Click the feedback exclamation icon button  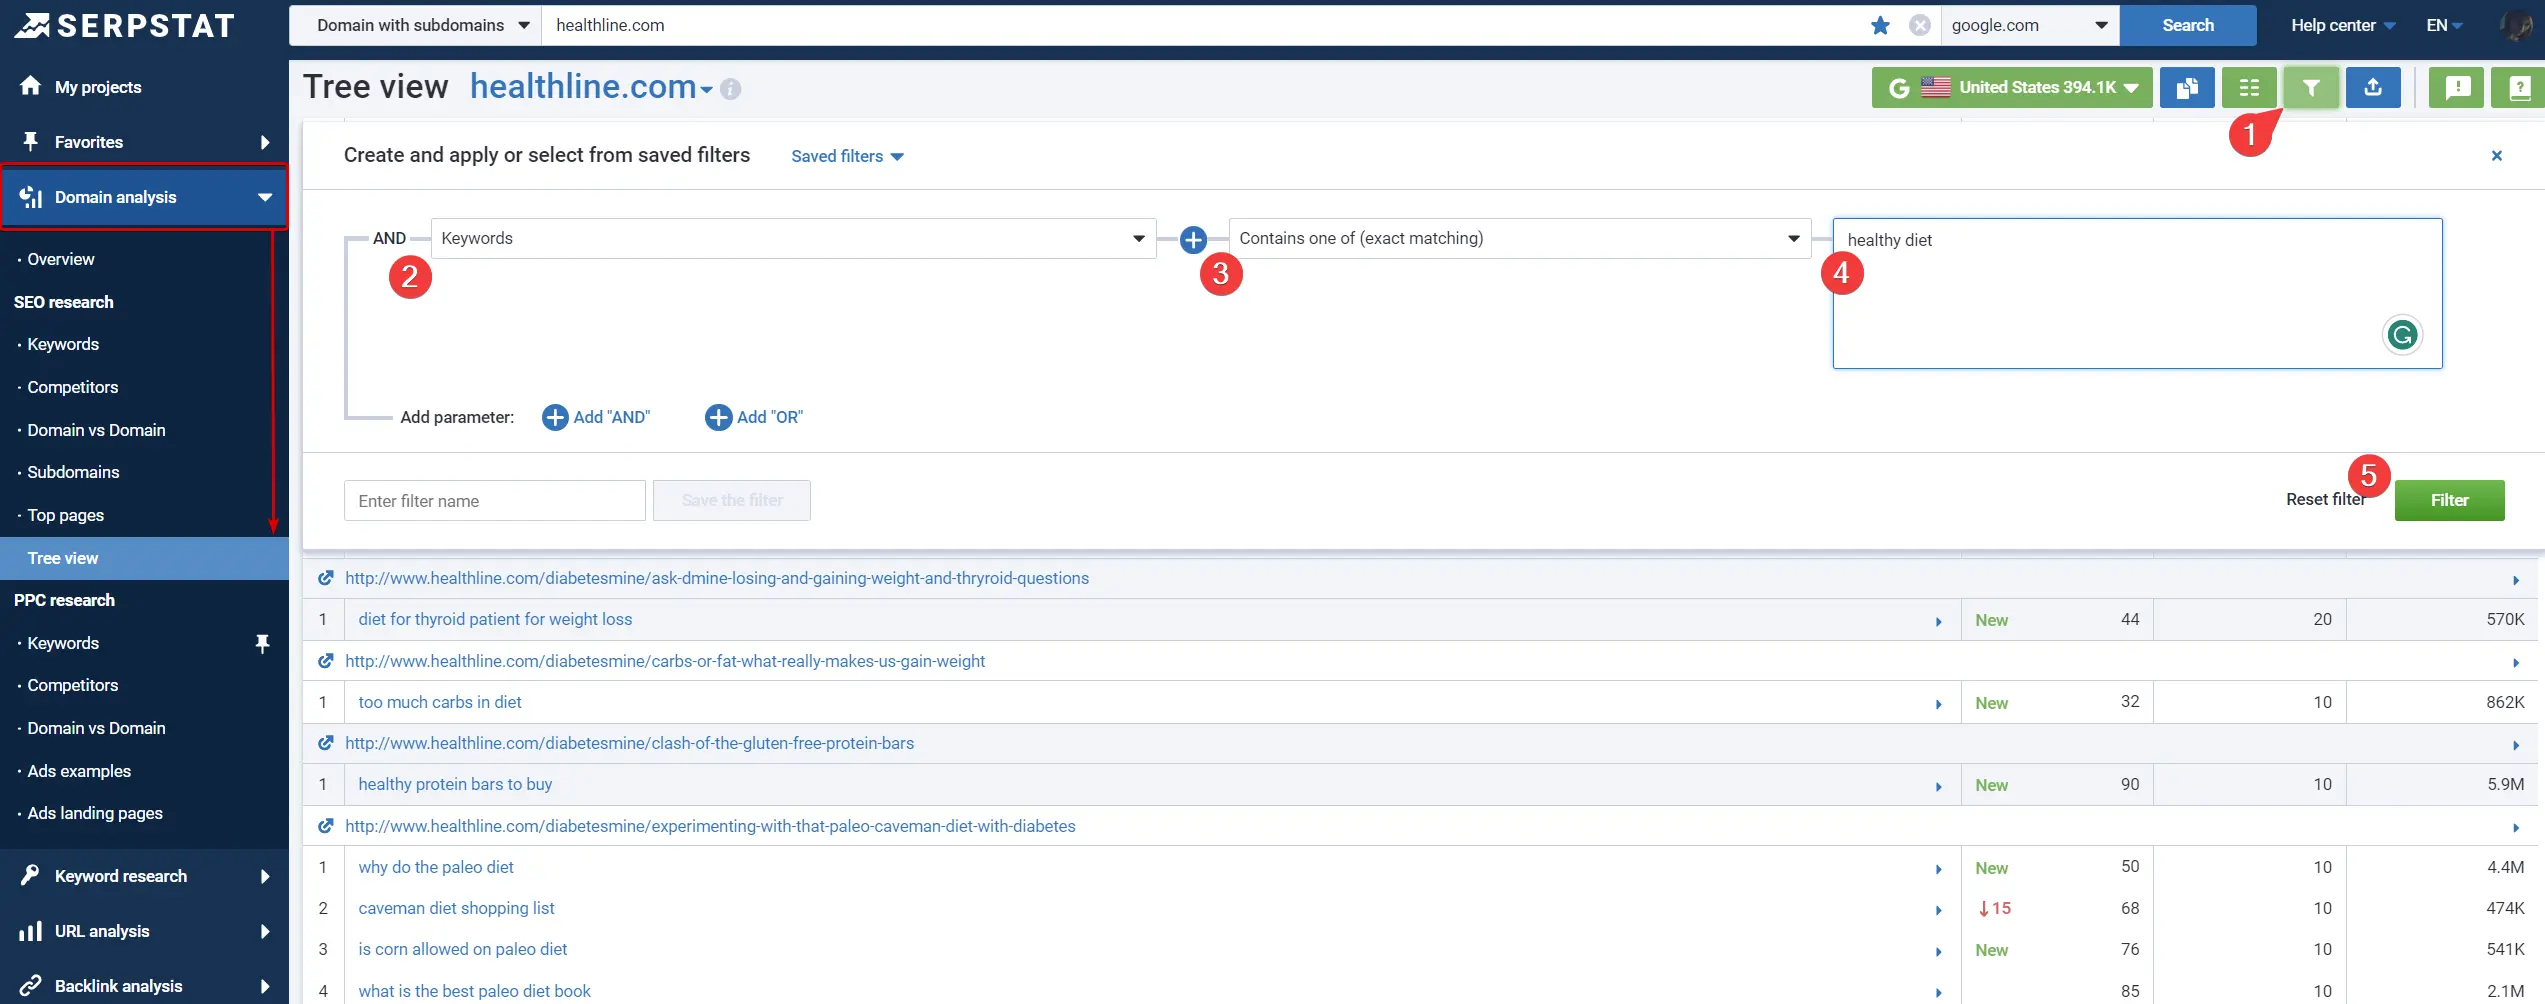pyautogui.click(x=2457, y=87)
